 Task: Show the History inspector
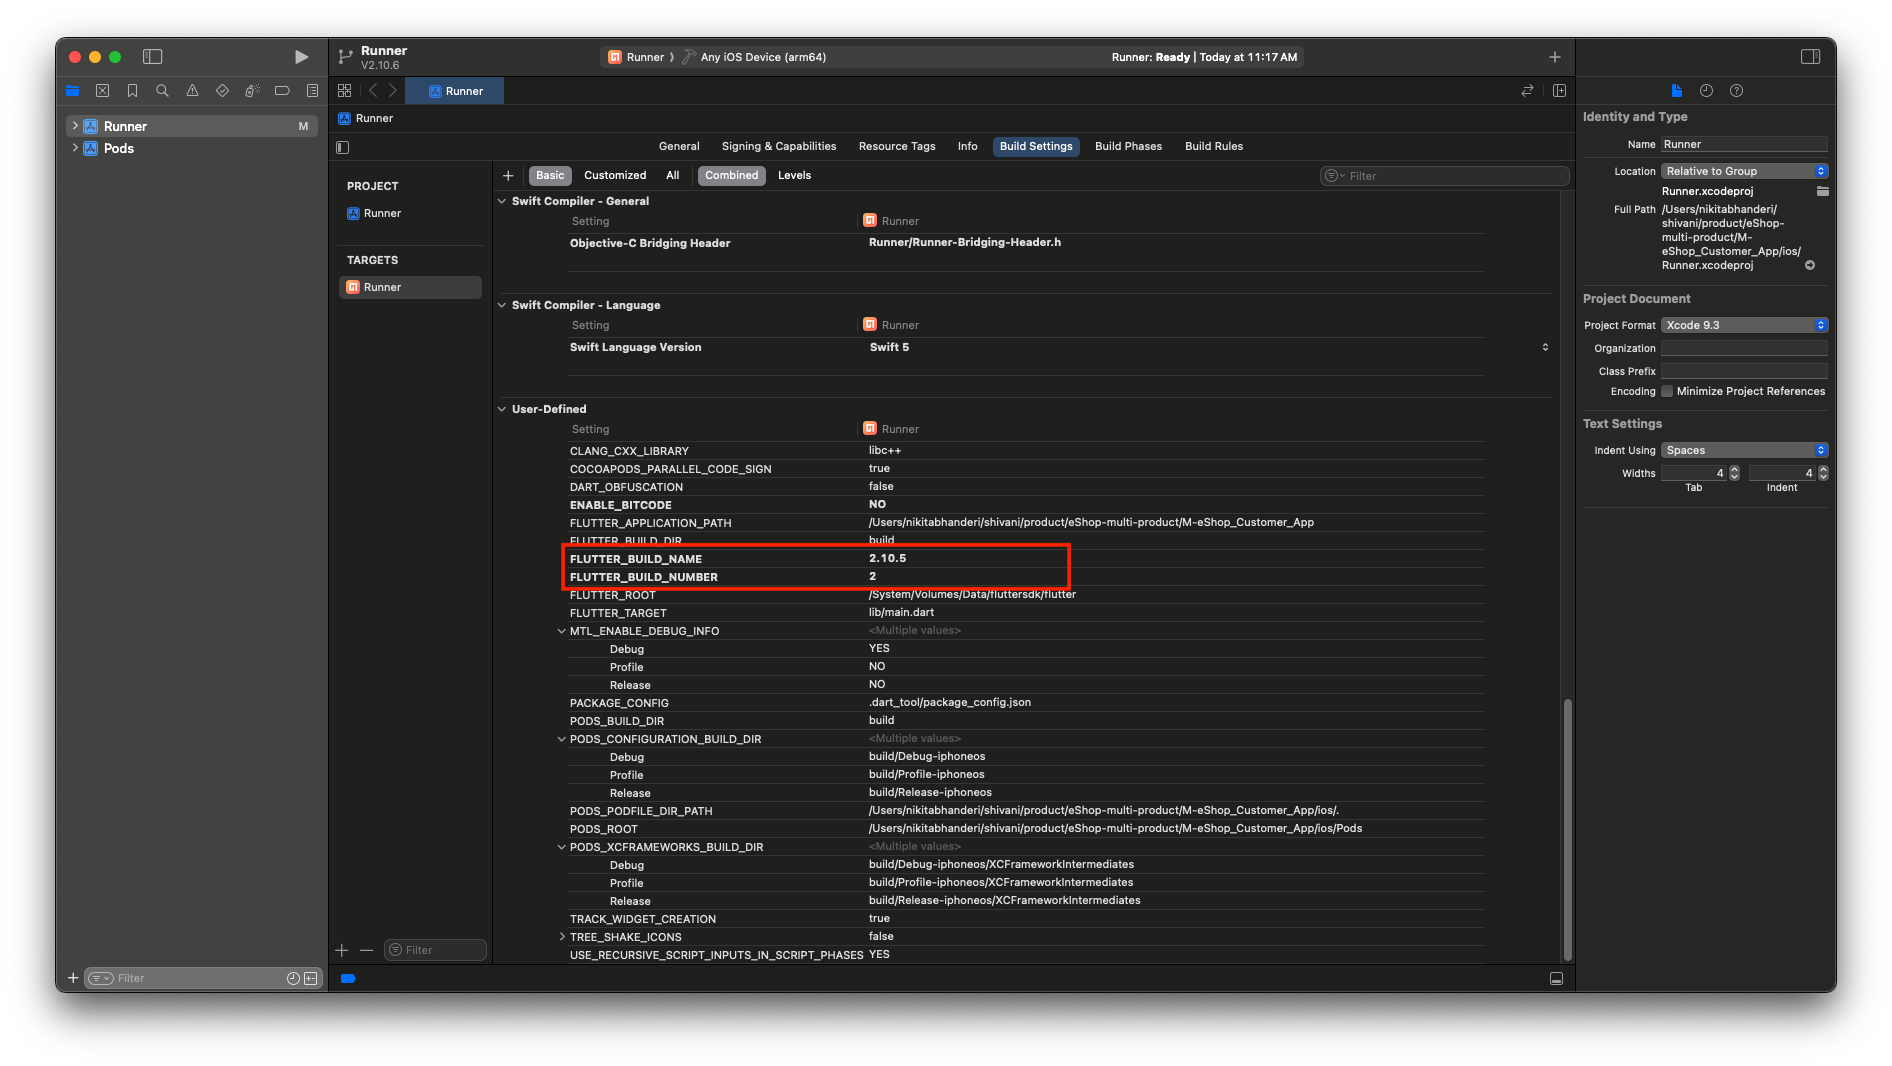pyautogui.click(x=1706, y=91)
